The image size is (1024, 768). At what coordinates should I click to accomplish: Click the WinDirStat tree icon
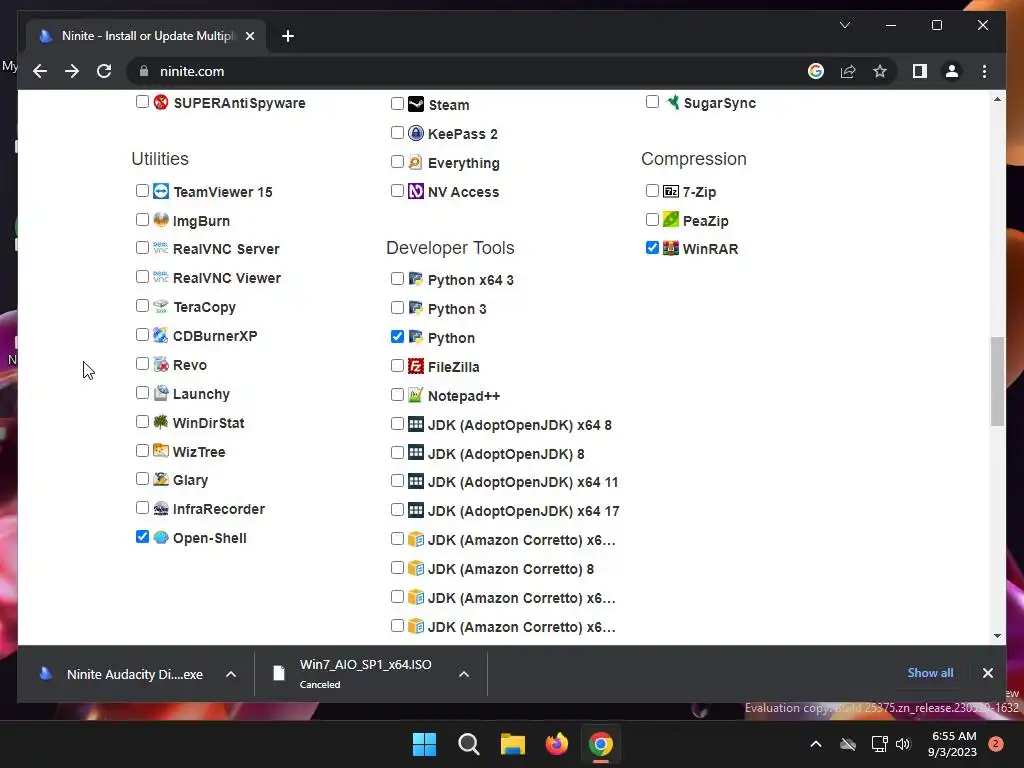click(161, 422)
